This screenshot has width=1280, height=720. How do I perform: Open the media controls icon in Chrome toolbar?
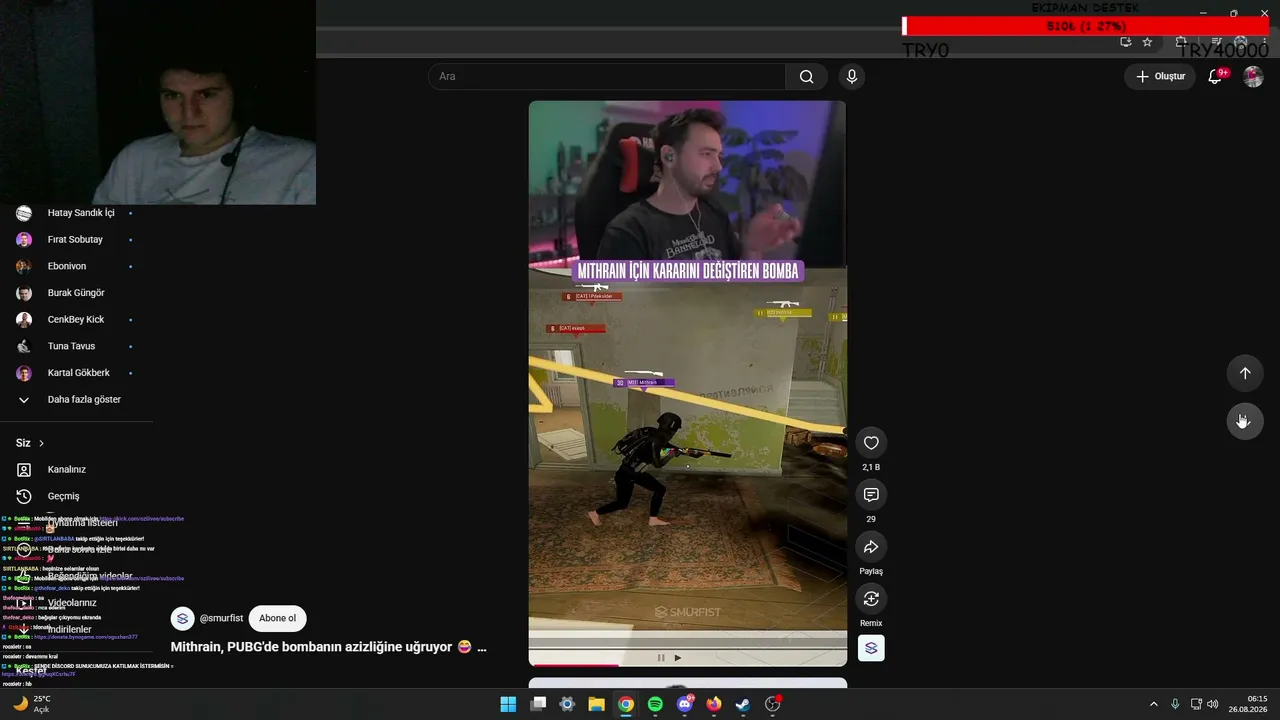point(1215,42)
